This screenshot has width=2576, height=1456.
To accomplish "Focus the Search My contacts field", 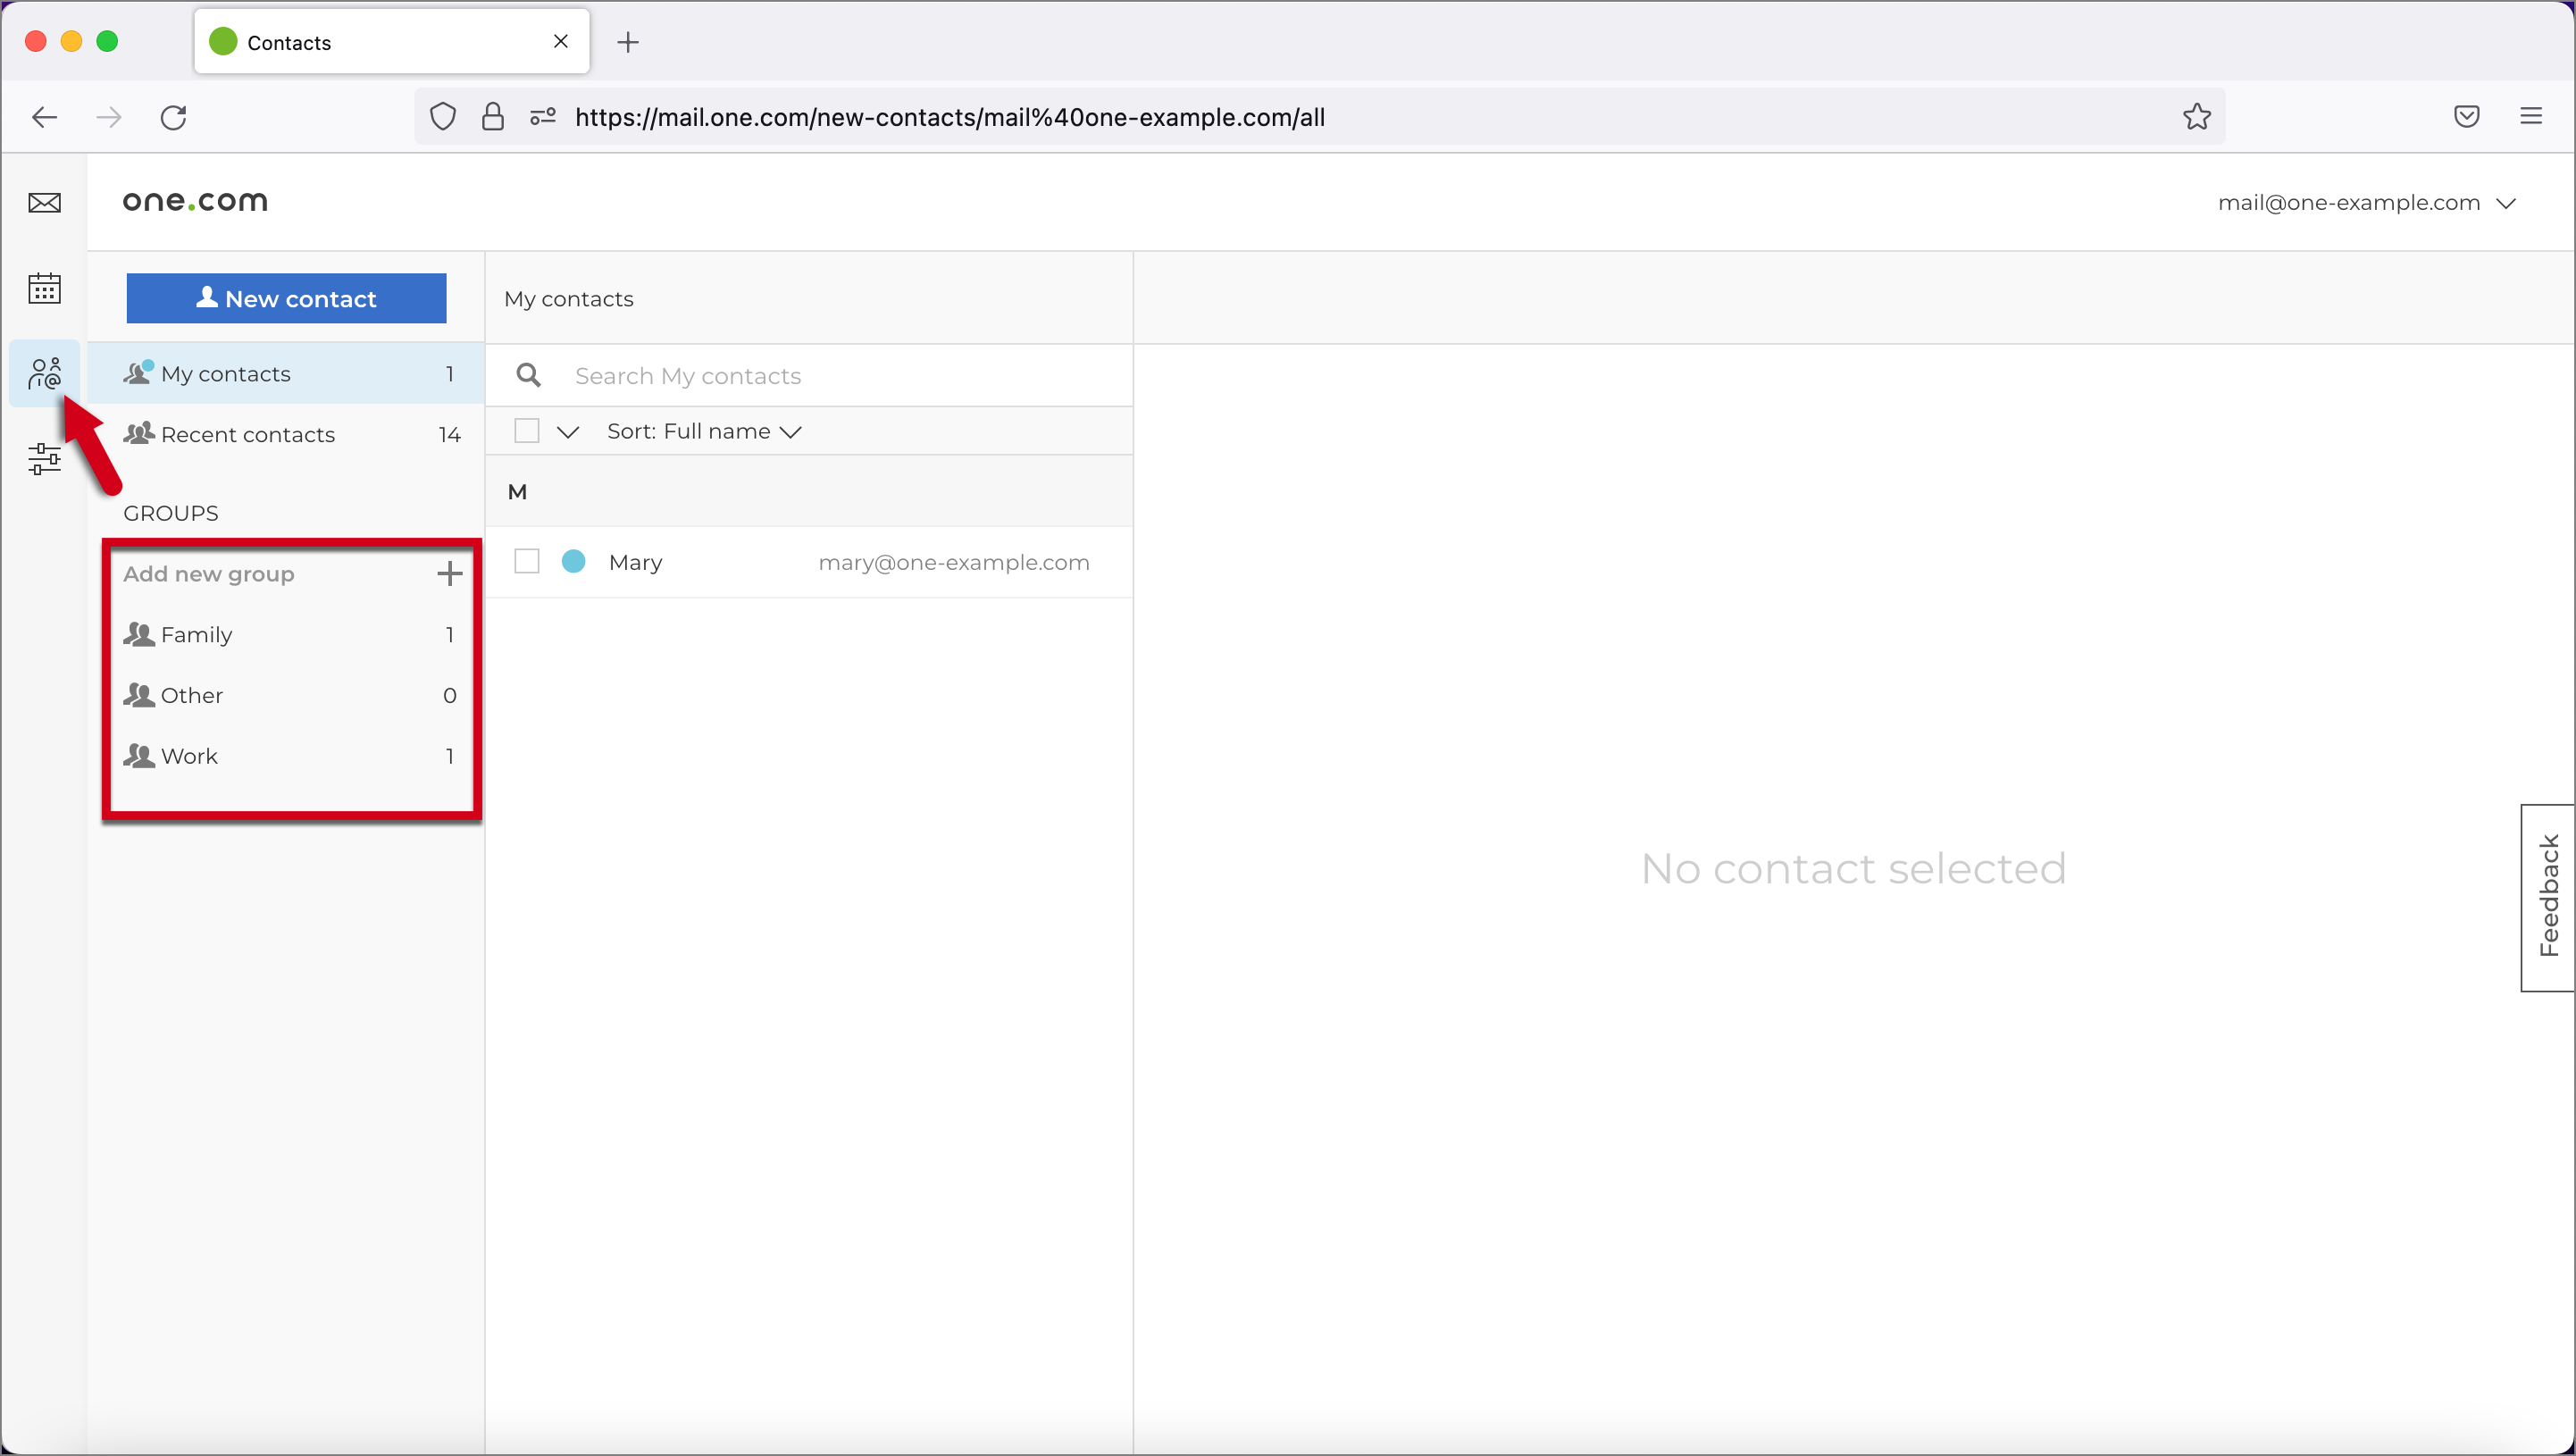I will [x=840, y=376].
